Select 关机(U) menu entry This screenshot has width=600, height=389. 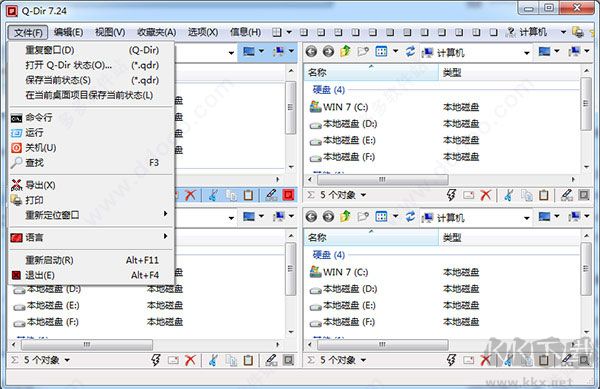coord(91,147)
